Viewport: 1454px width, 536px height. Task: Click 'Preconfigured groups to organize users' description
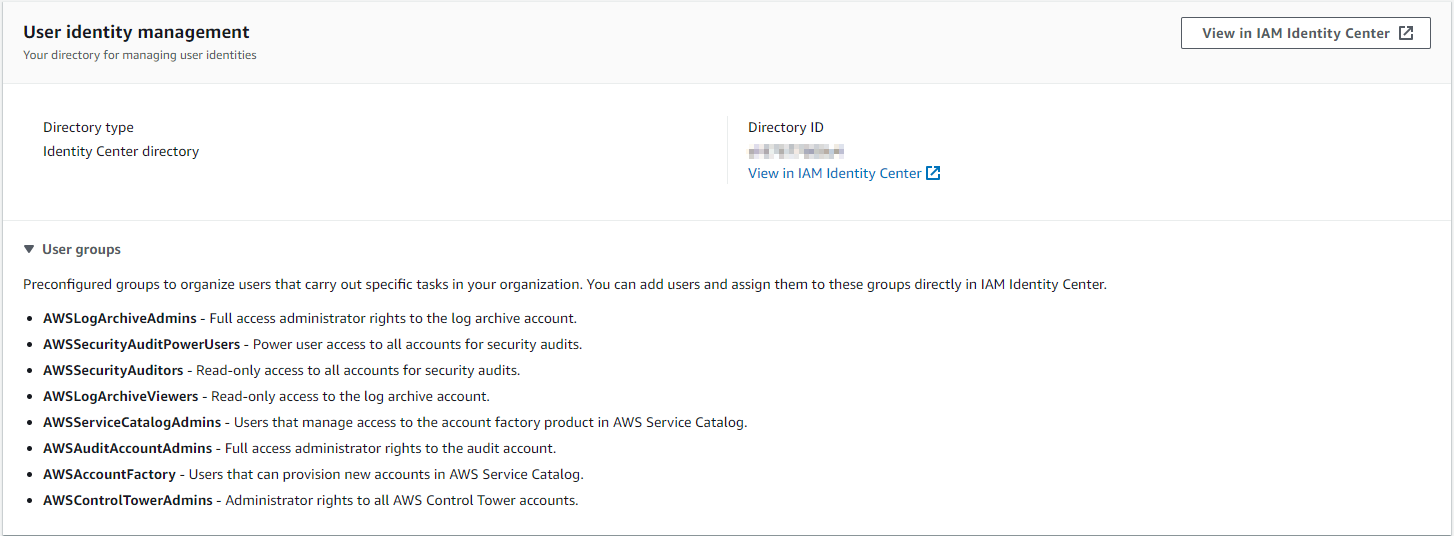pyautogui.click(x=565, y=284)
